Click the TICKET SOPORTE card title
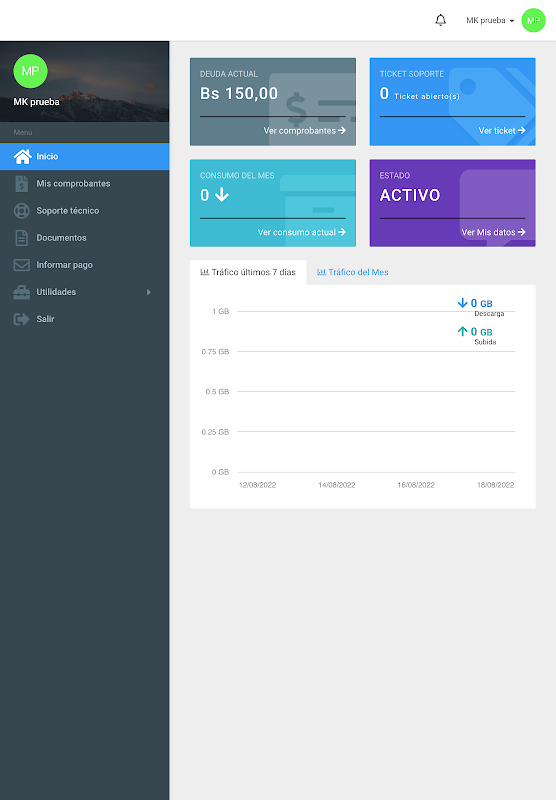Viewport: 556px width, 800px height. (412, 74)
